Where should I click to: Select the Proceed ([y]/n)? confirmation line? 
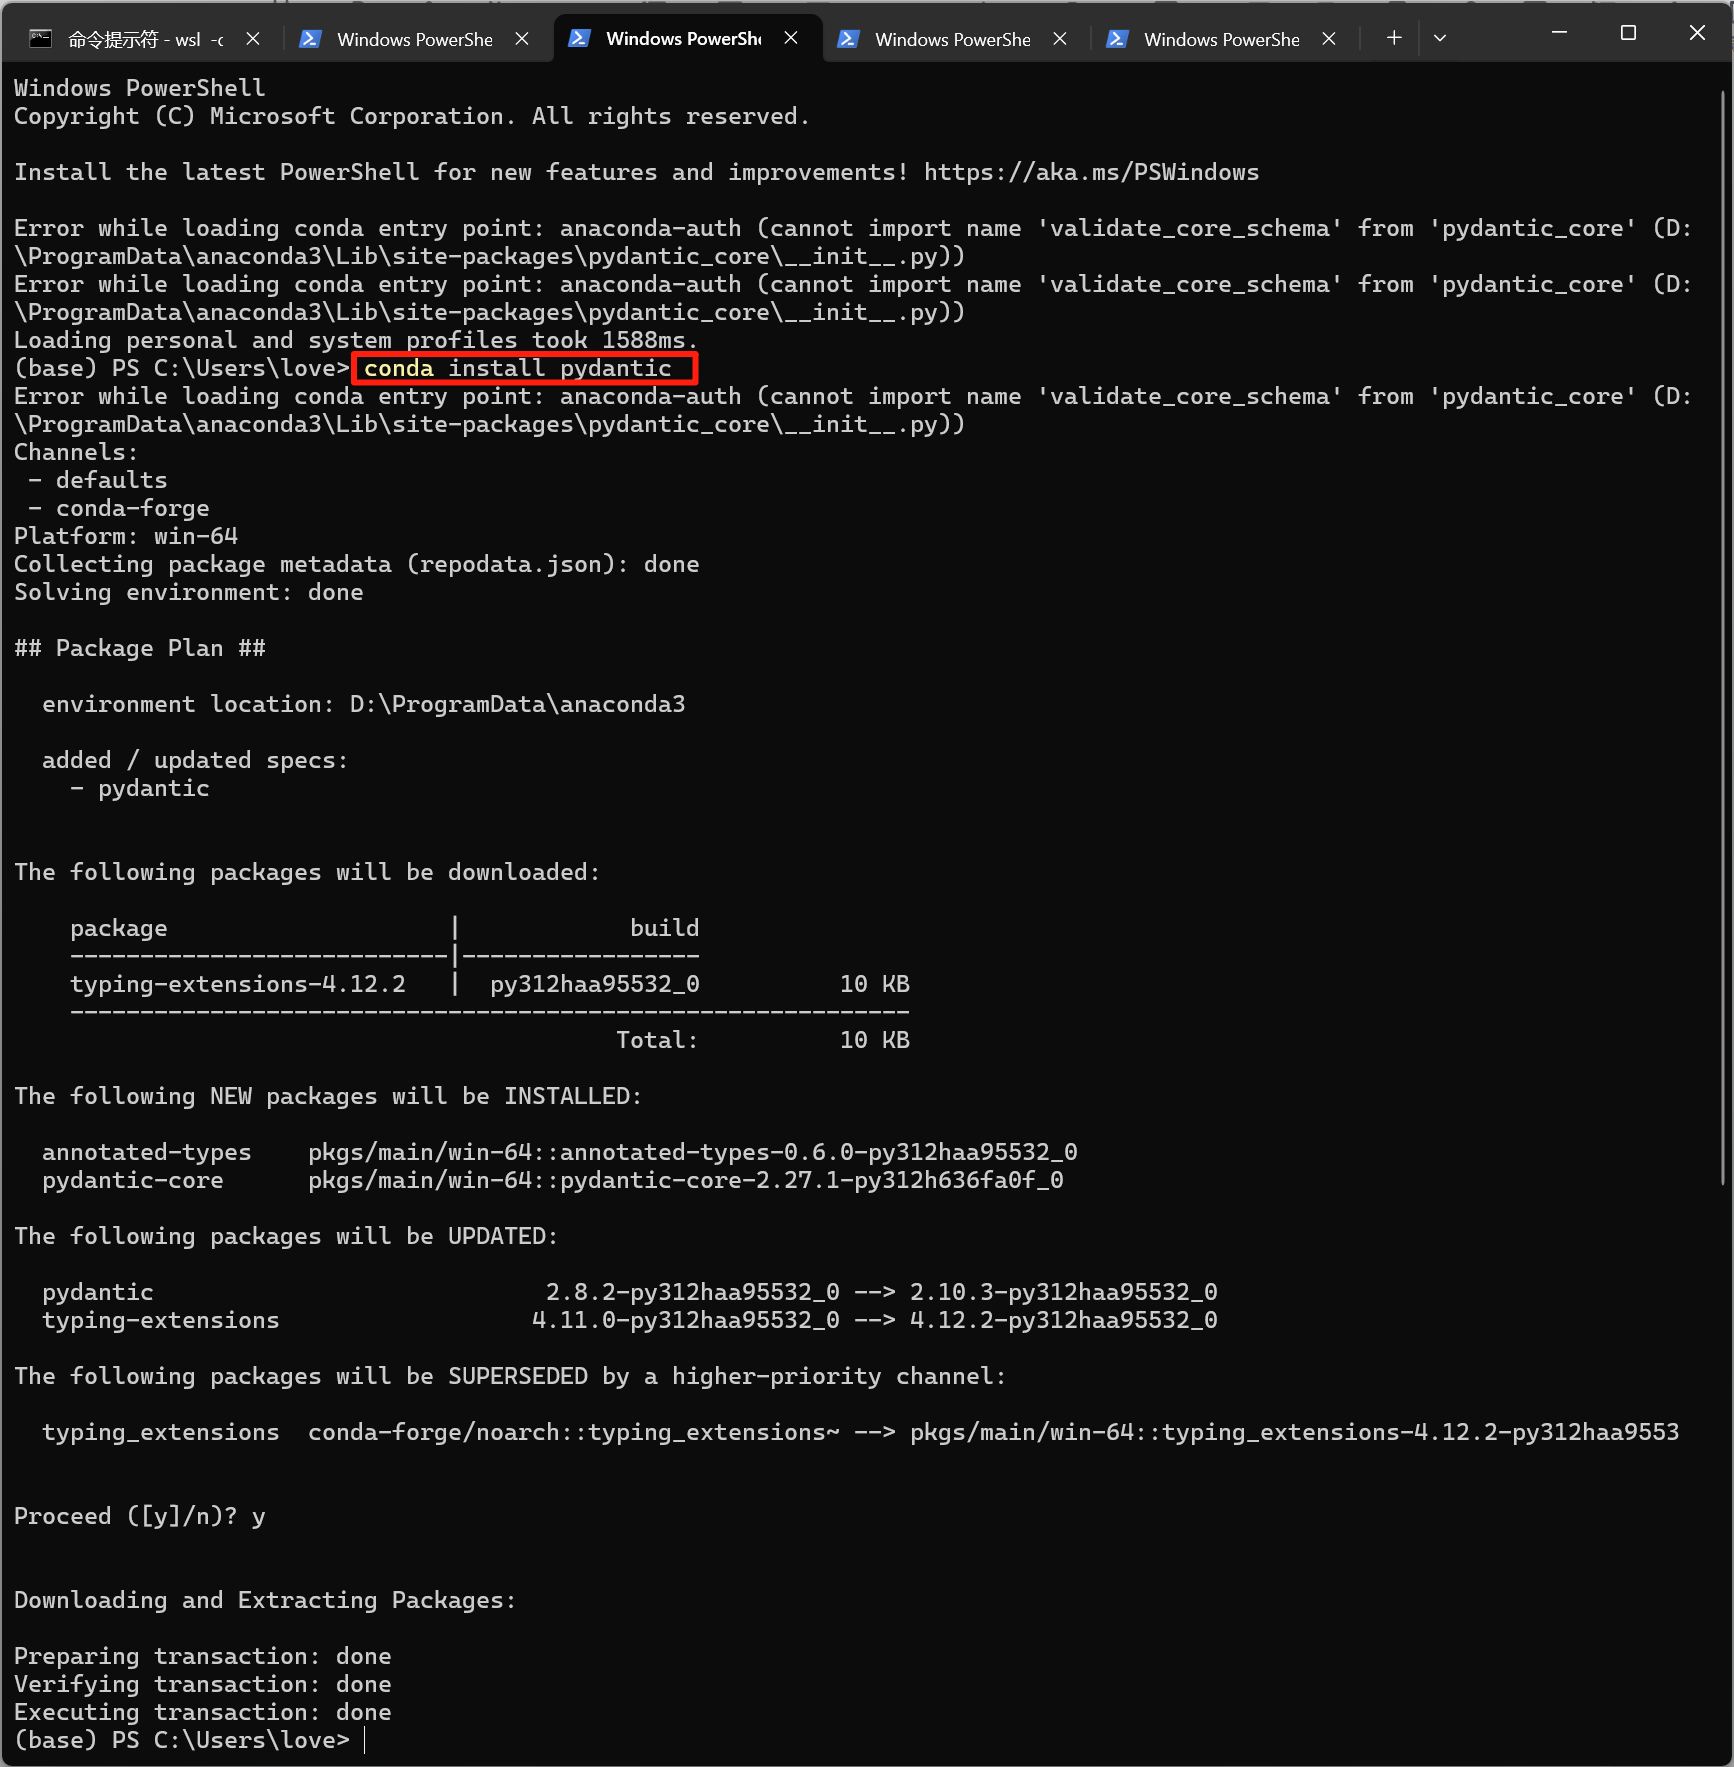point(139,1515)
